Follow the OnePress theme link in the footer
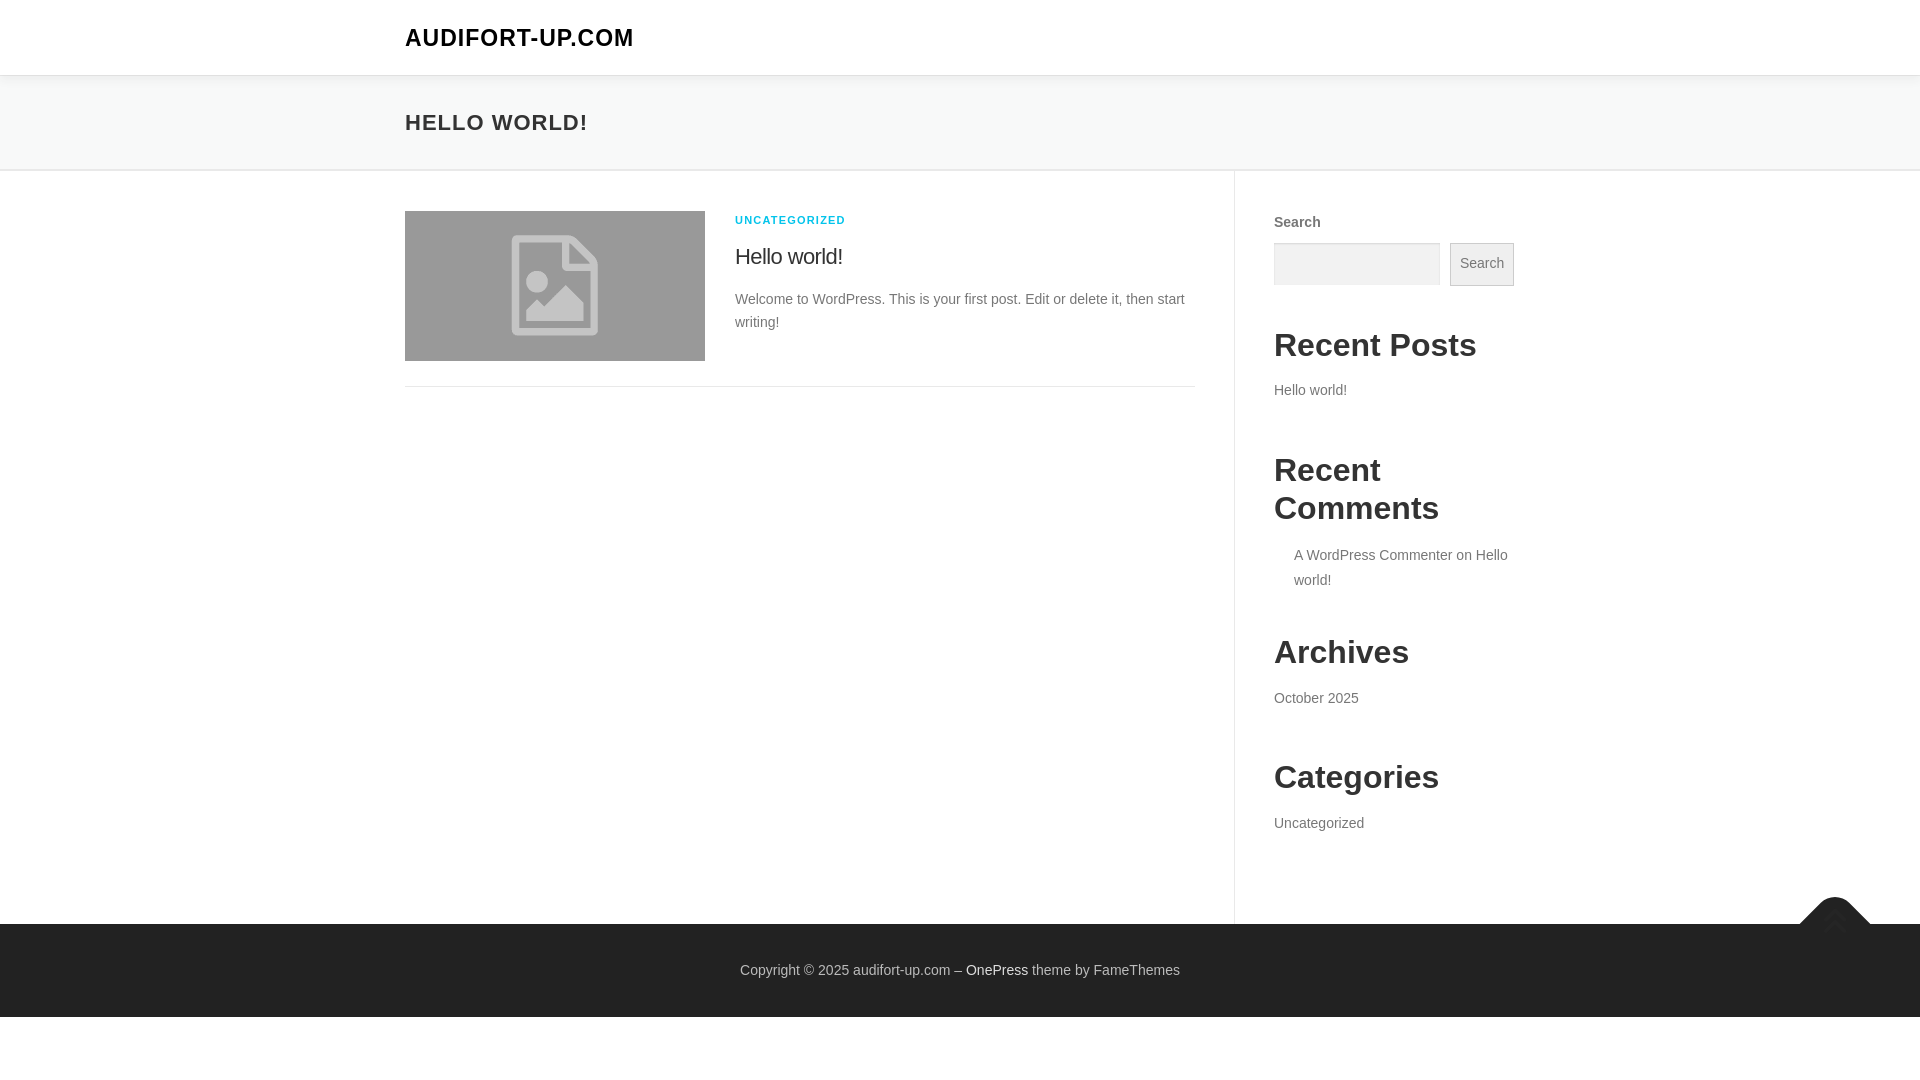The width and height of the screenshot is (1920, 1080). click(x=996, y=970)
